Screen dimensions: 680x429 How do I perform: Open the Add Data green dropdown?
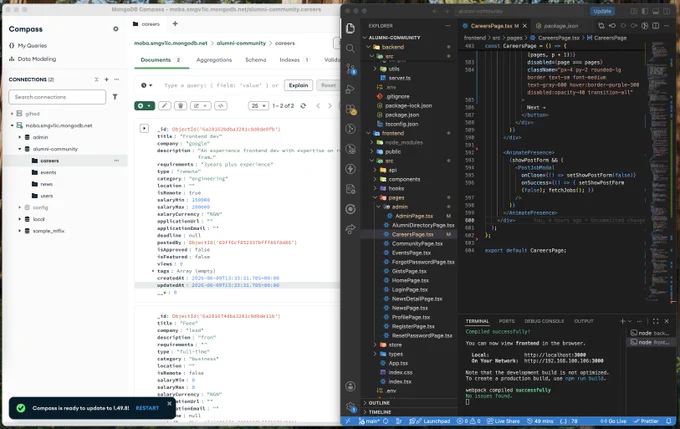(x=144, y=106)
